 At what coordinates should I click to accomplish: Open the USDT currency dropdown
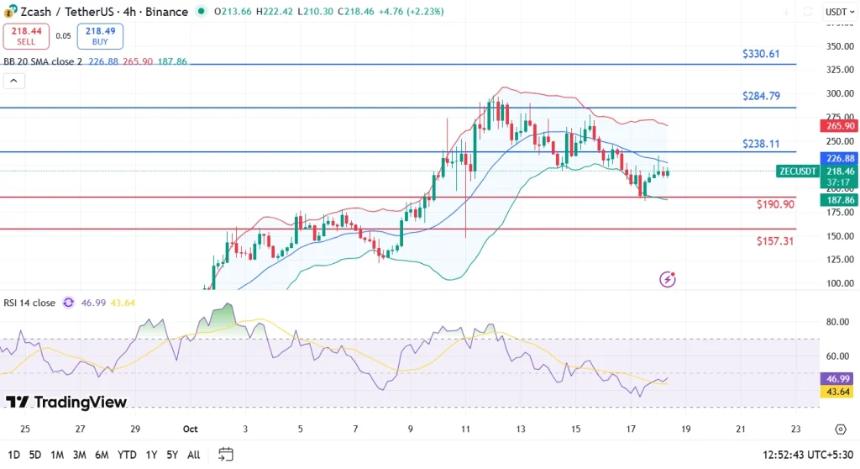tap(838, 12)
